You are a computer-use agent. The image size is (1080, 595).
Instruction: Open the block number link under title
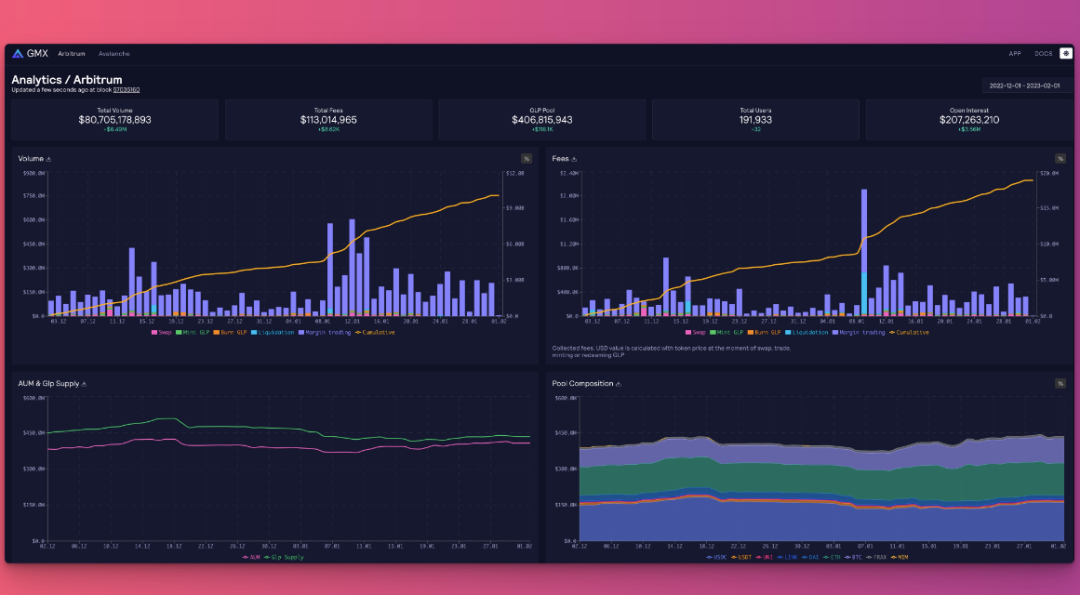click(126, 90)
